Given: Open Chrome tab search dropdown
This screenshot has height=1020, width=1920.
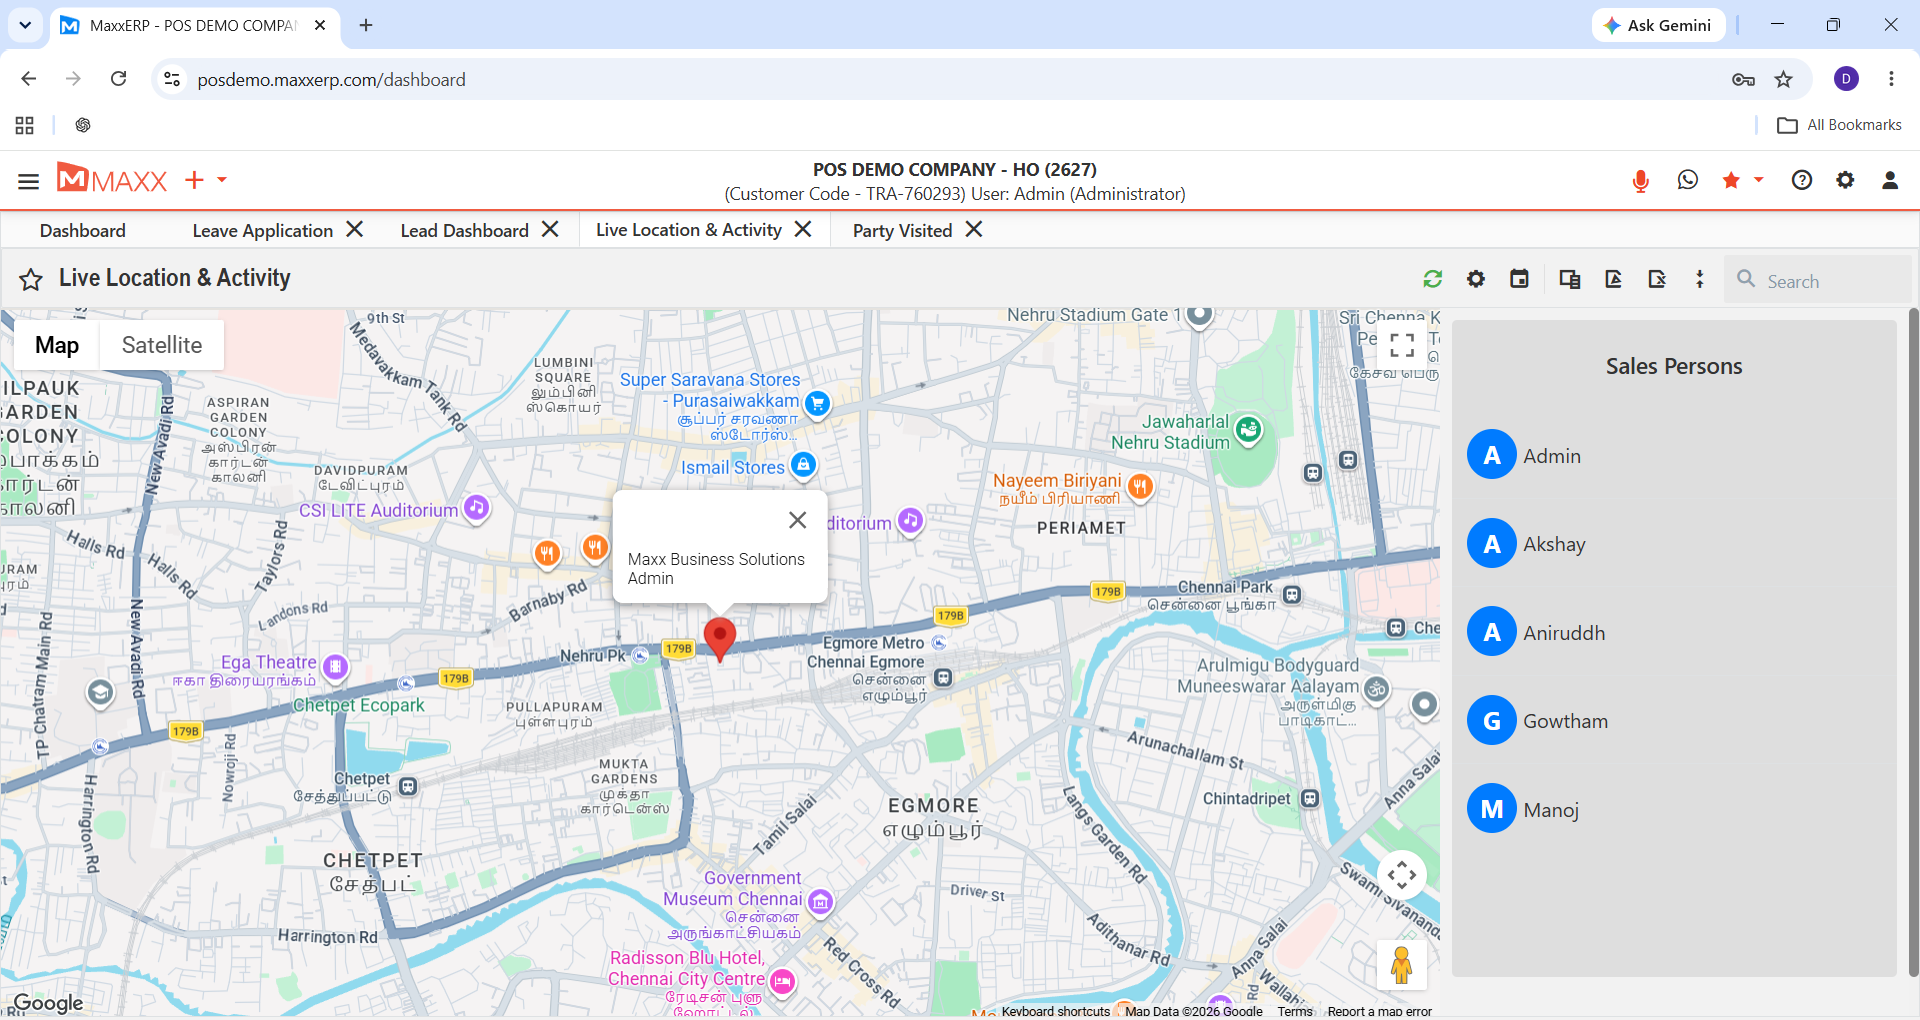Looking at the screenshot, I should pyautogui.click(x=25, y=25).
